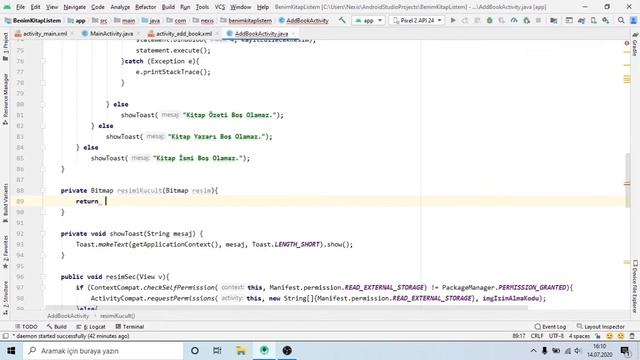Open the Favorites side panel
This screenshot has width=640, height=360.
tap(5, 252)
